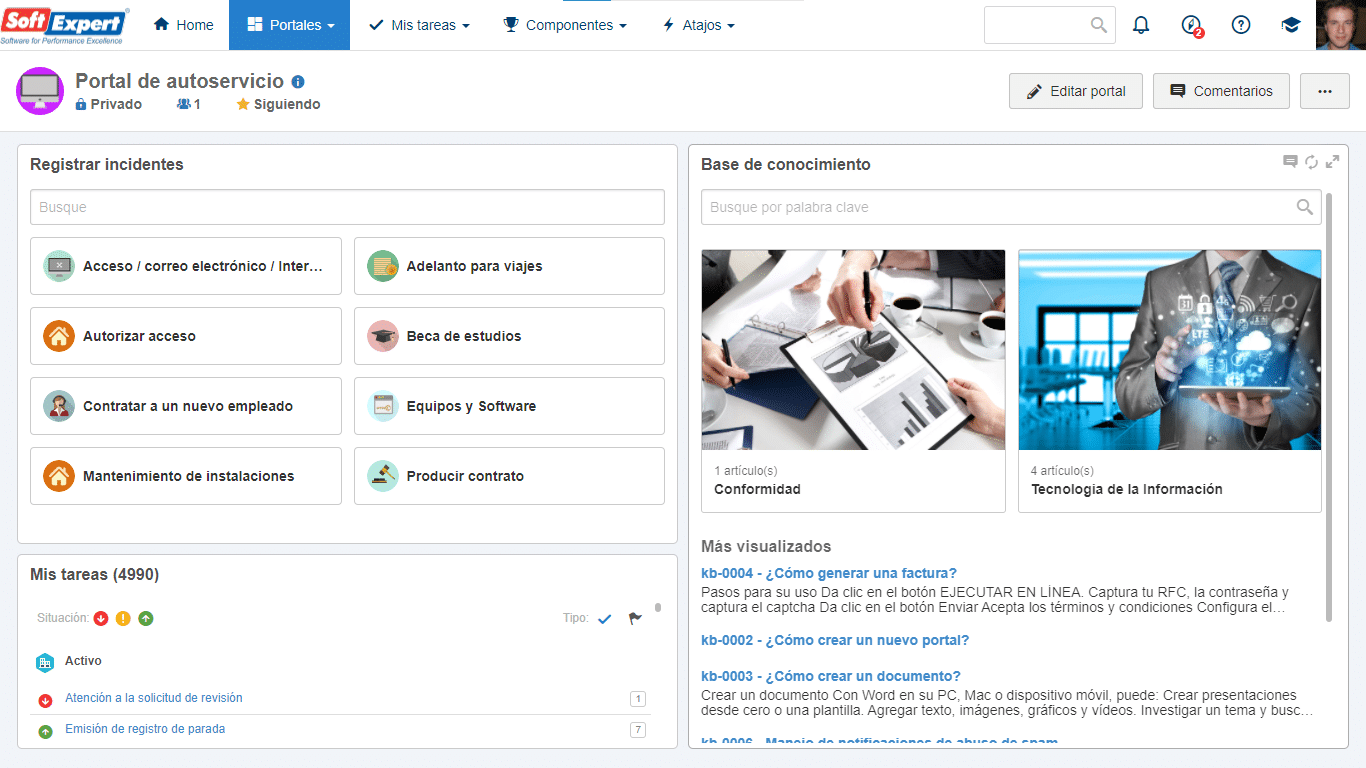This screenshot has width=1366, height=768.
Task: Click the widget comments icon in Base de conocimiento
Action: 1291,161
